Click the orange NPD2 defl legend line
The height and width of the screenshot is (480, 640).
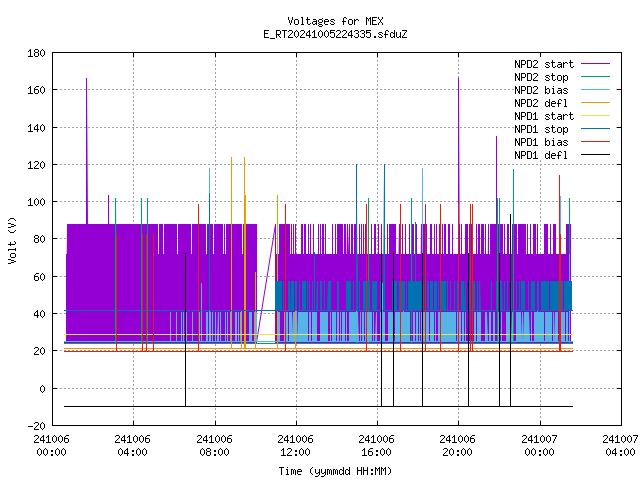click(595, 102)
